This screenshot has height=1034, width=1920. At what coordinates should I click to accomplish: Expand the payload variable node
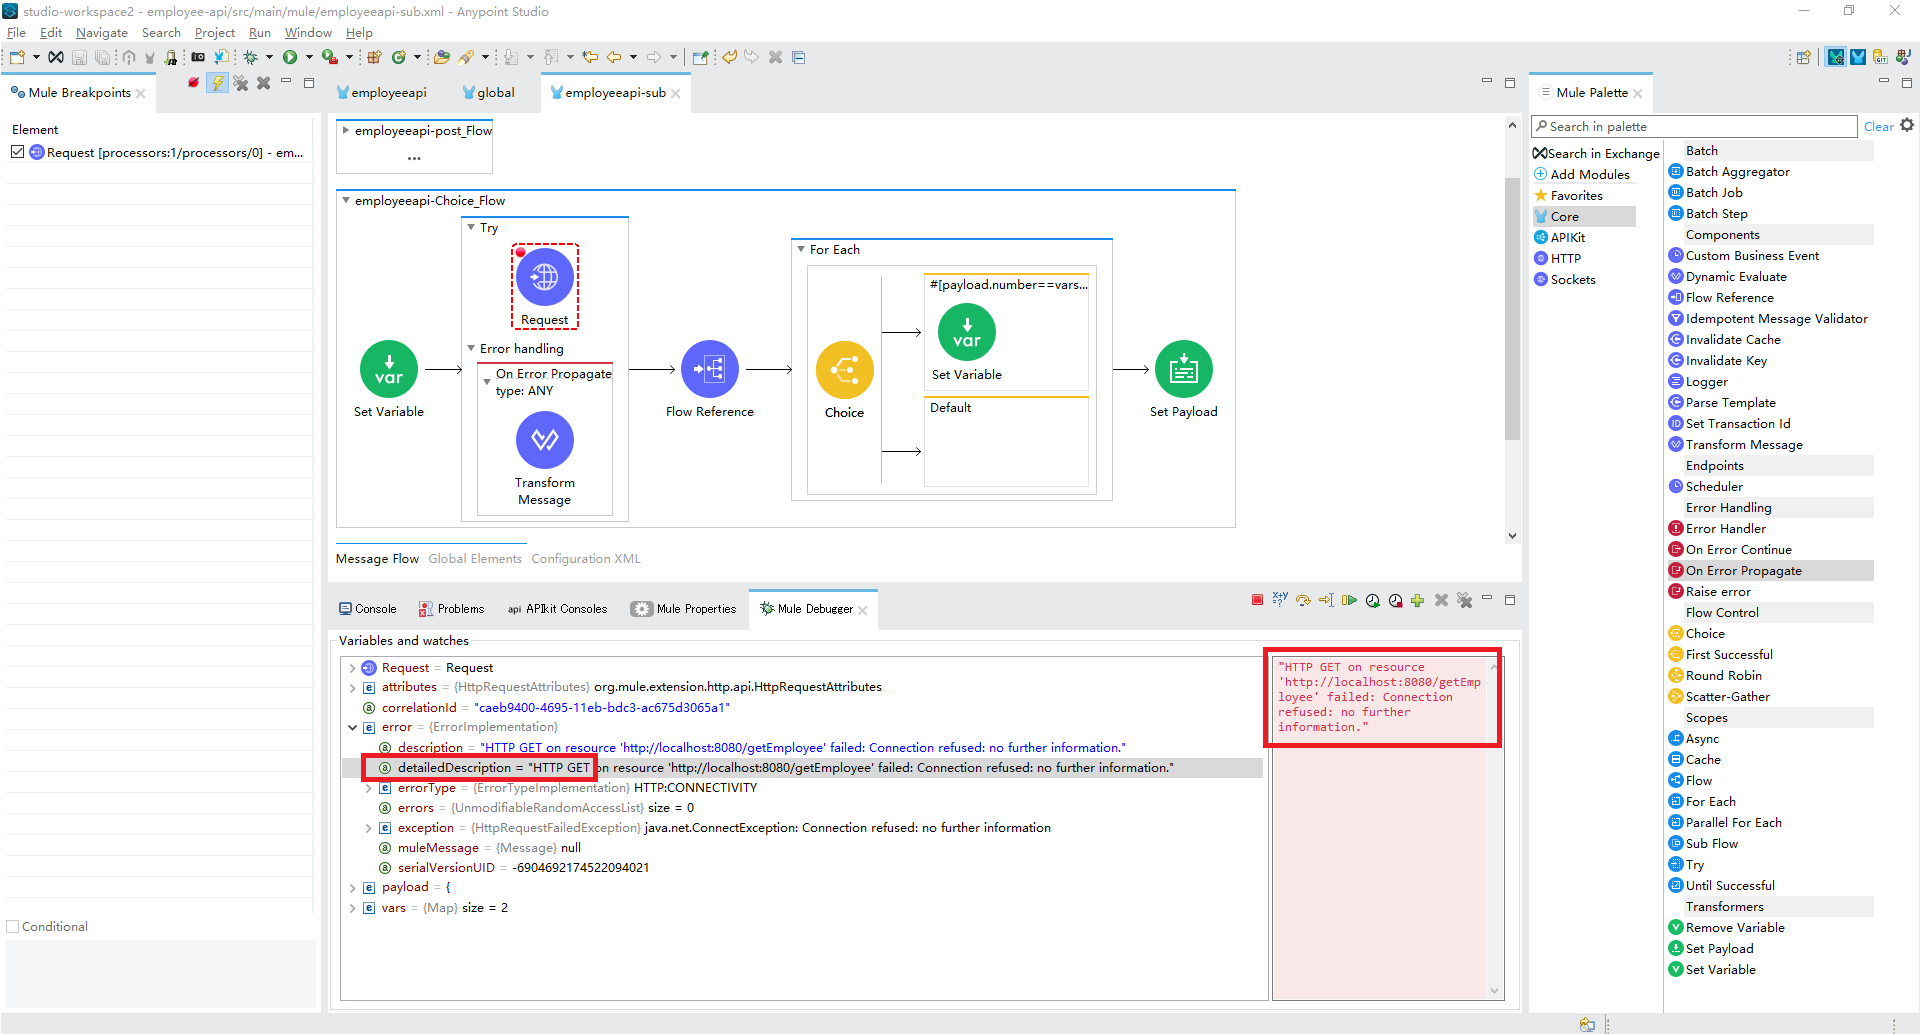[x=352, y=888]
